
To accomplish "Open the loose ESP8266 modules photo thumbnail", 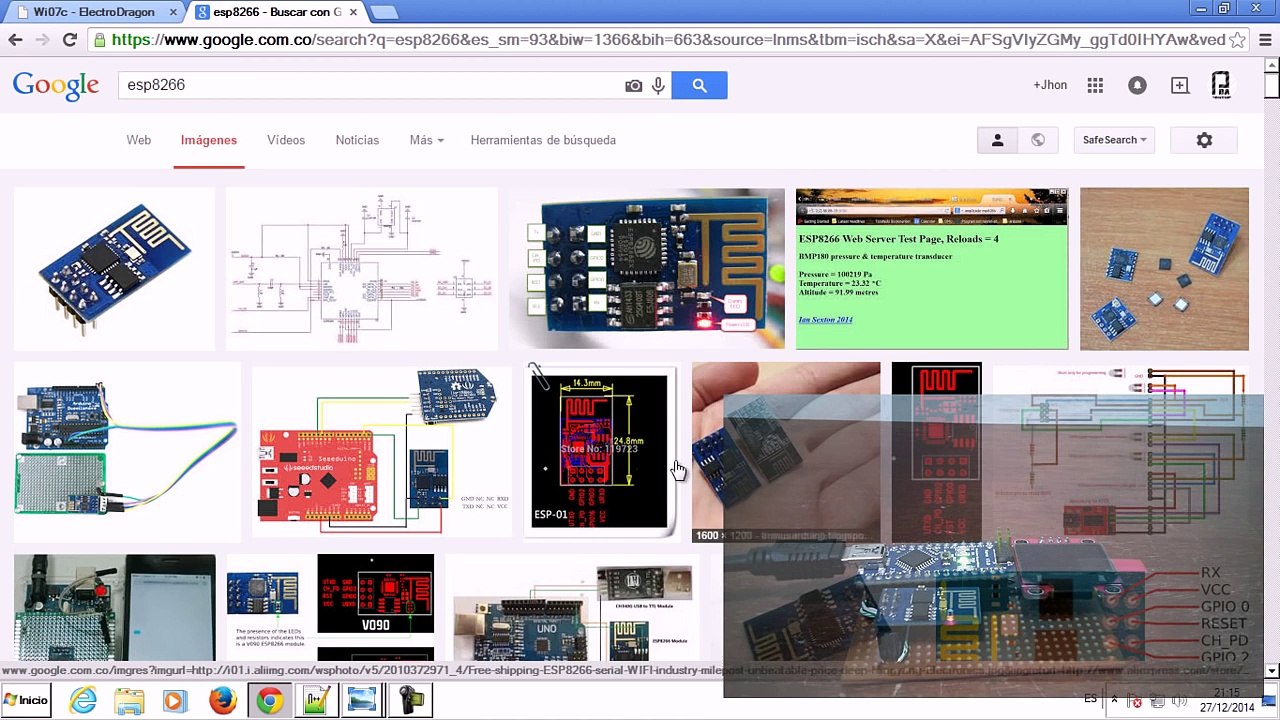I will point(1164,268).
